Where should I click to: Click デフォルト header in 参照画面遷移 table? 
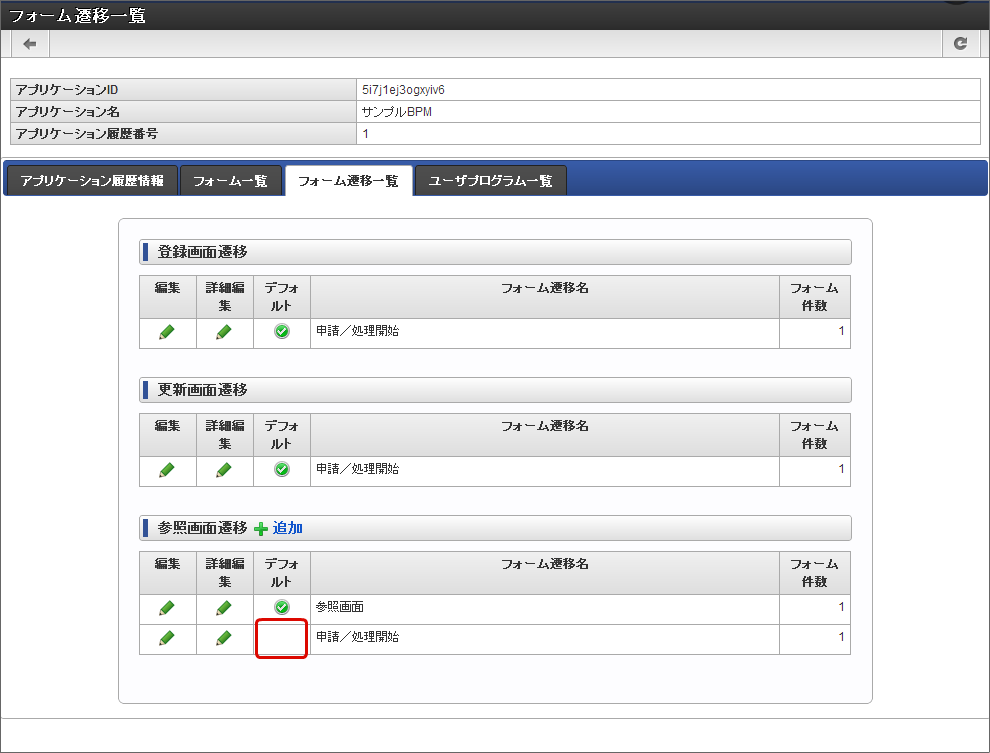282,573
